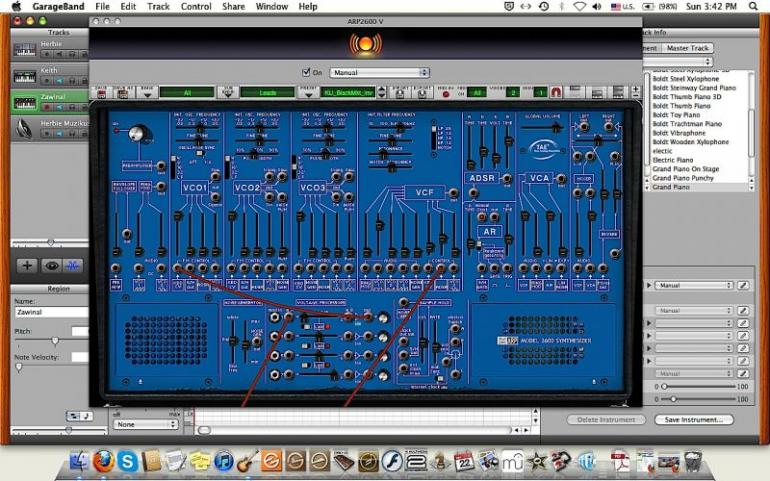
Task: Select Boldt Steel Xylophone in instrument list
Action: pyautogui.click(x=686, y=79)
